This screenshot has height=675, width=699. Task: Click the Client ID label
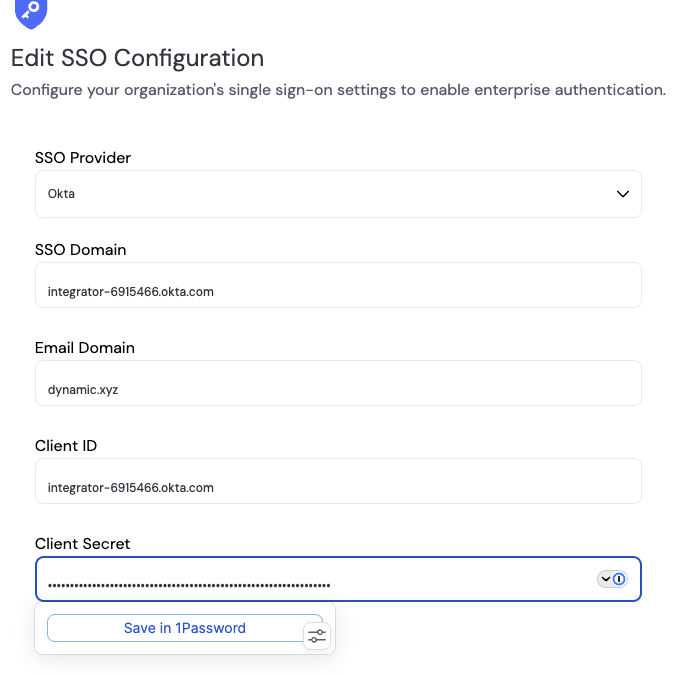66,446
